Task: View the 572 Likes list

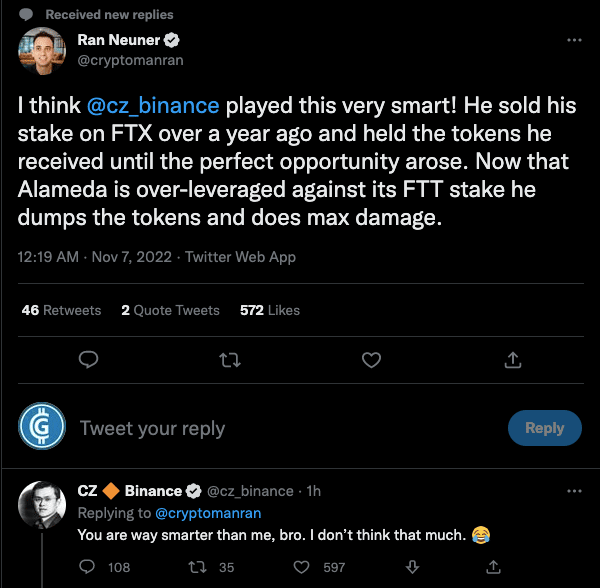Action: click(270, 310)
